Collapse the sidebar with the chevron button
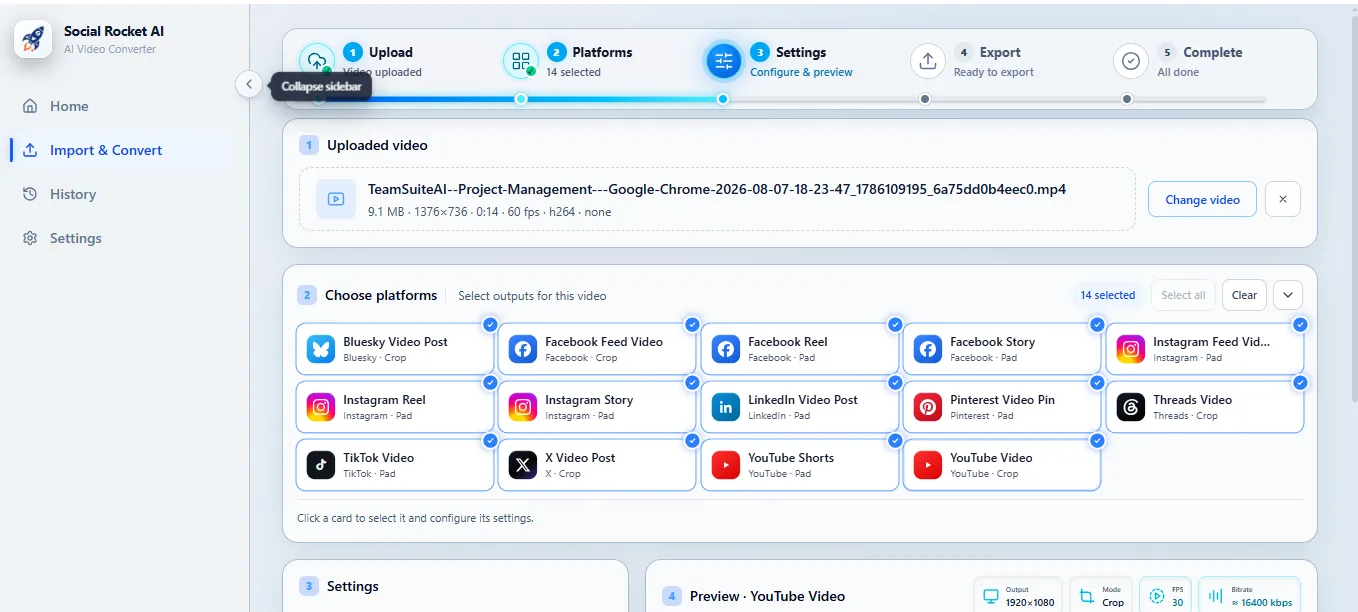1358x612 pixels. click(249, 85)
